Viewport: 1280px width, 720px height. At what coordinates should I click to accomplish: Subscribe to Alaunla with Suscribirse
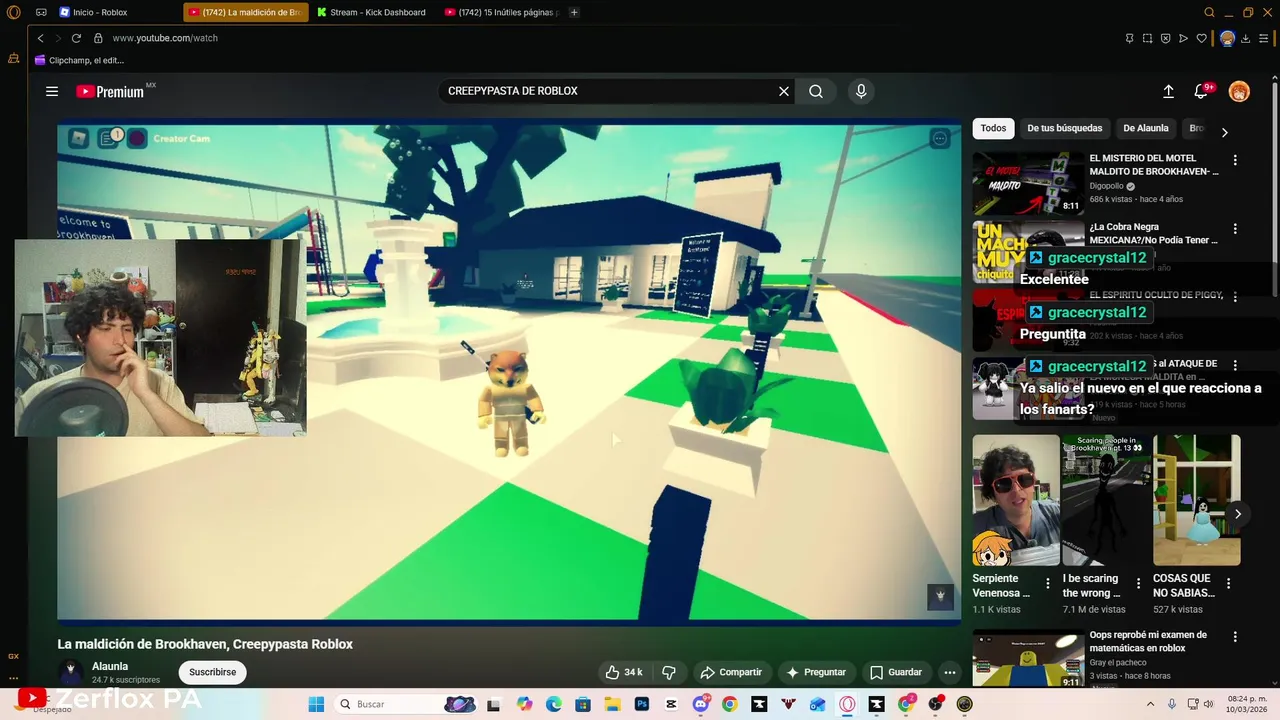(x=213, y=672)
